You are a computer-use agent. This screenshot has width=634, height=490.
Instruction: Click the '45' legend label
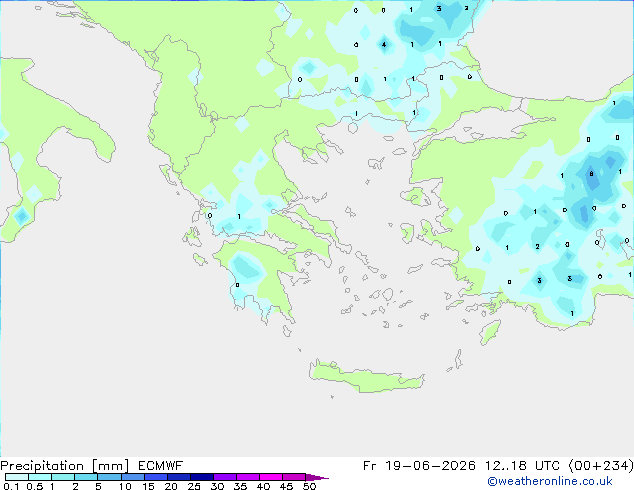coord(286,486)
